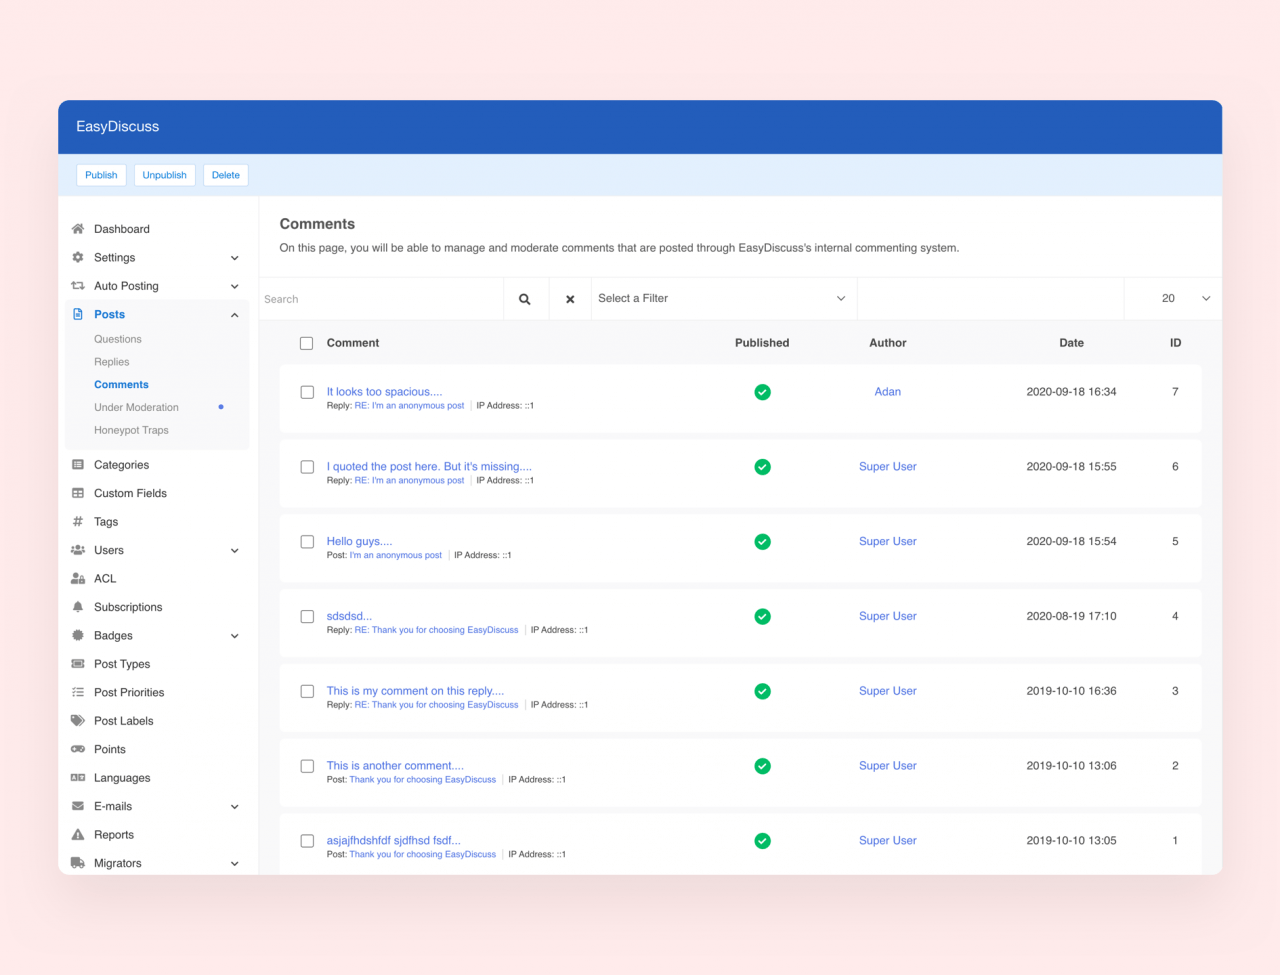Viewport: 1280px width, 975px height.
Task: Click the Reports warning triangle icon
Action: [78, 835]
